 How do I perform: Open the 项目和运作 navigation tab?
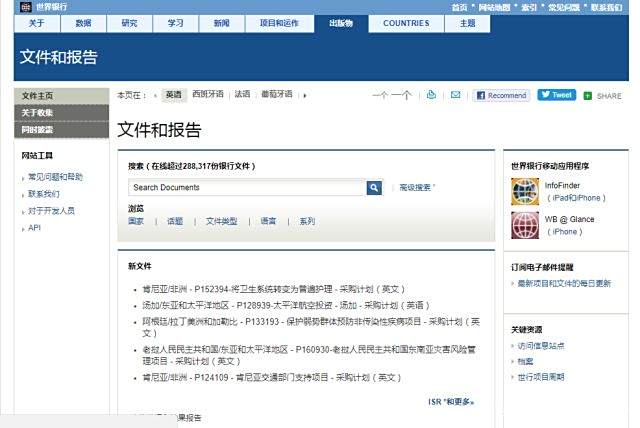coord(280,23)
